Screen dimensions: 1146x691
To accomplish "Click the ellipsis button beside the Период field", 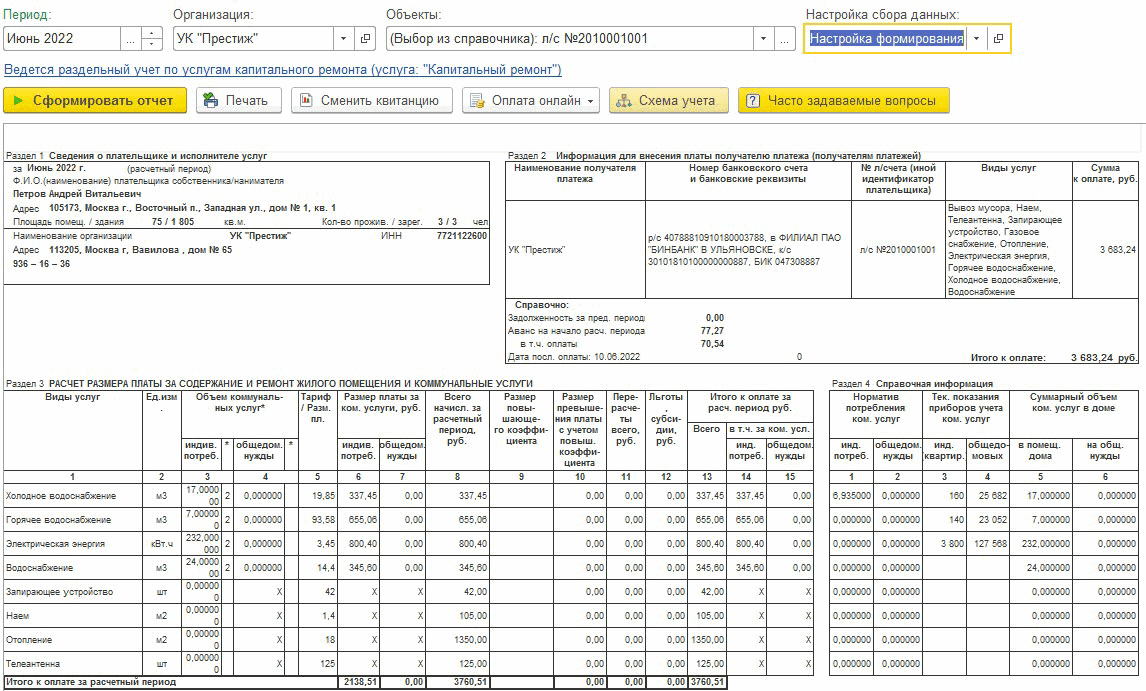I will point(130,39).
